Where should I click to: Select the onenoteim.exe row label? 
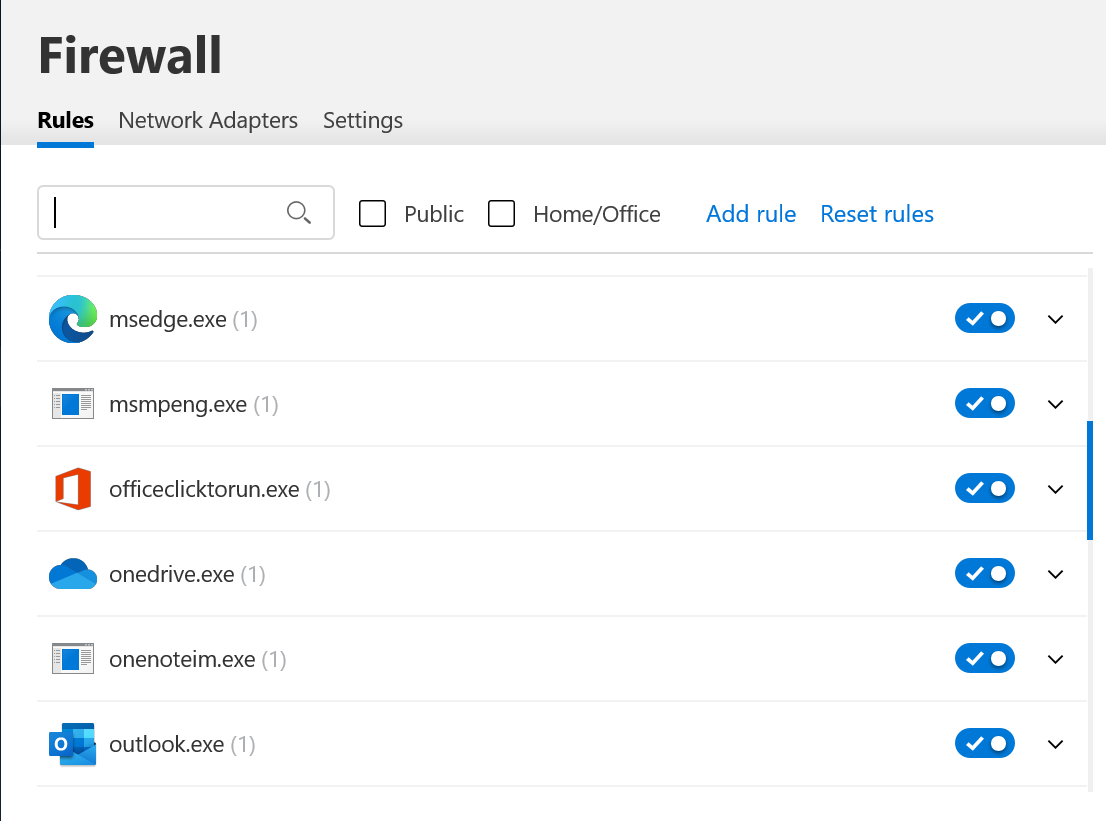tap(198, 659)
